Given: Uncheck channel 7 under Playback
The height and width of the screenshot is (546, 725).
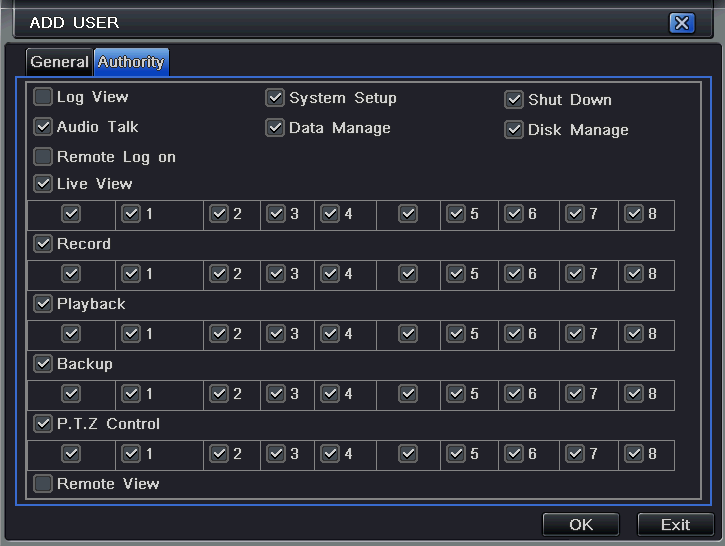Looking at the screenshot, I should [x=575, y=334].
